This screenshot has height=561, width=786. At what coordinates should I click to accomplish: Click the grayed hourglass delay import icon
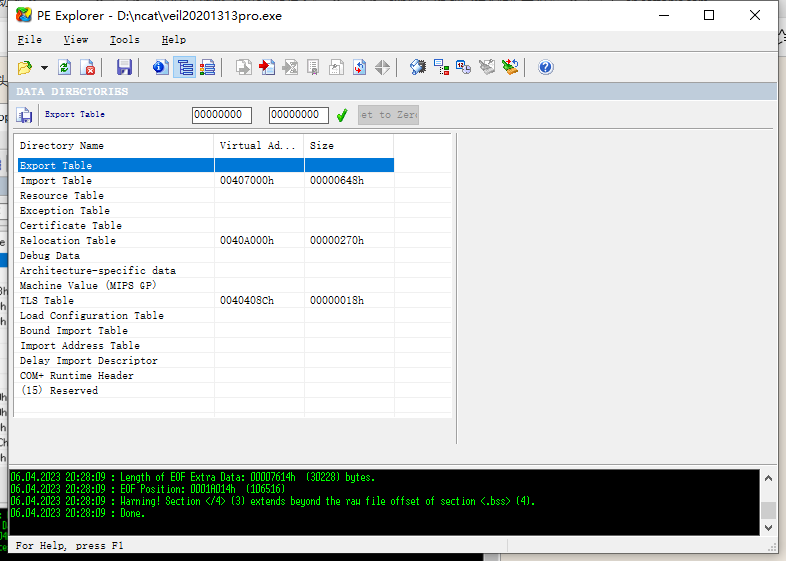[x=290, y=67]
